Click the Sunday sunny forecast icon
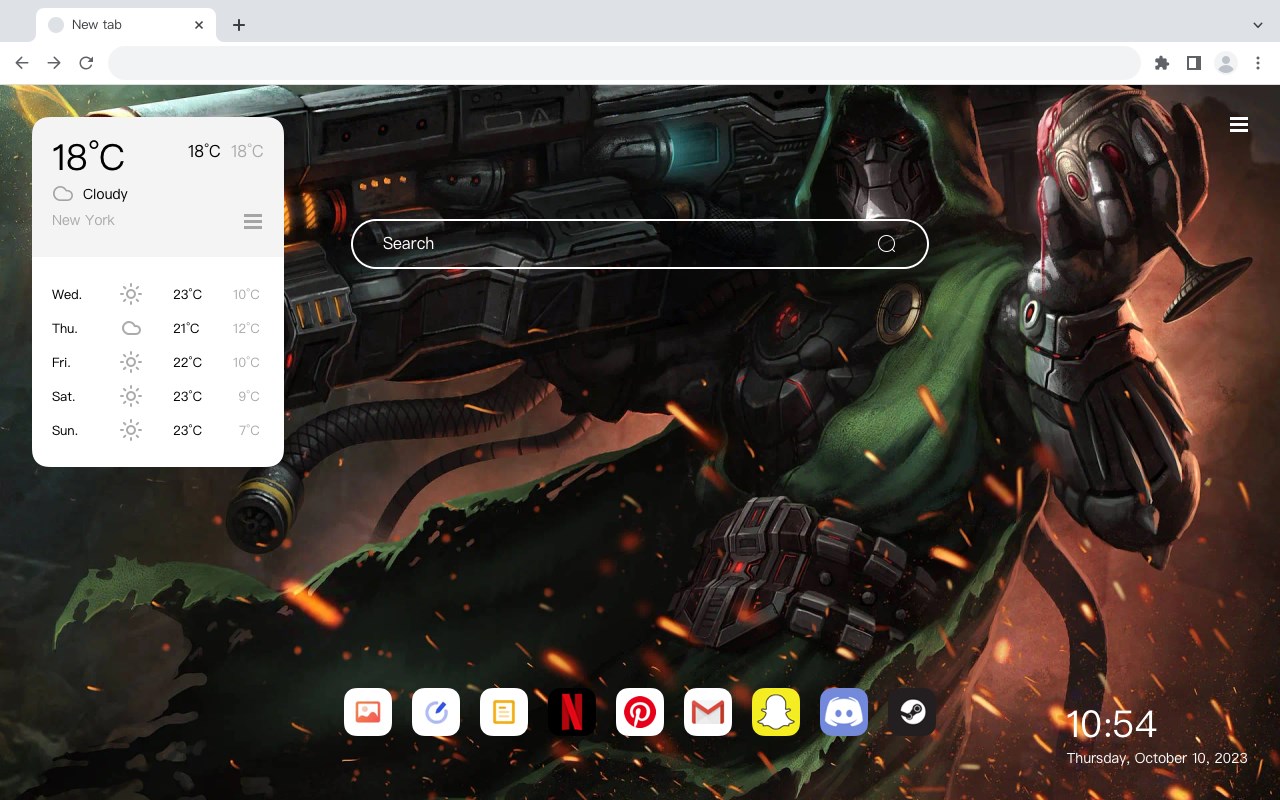 [x=131, y=430]
